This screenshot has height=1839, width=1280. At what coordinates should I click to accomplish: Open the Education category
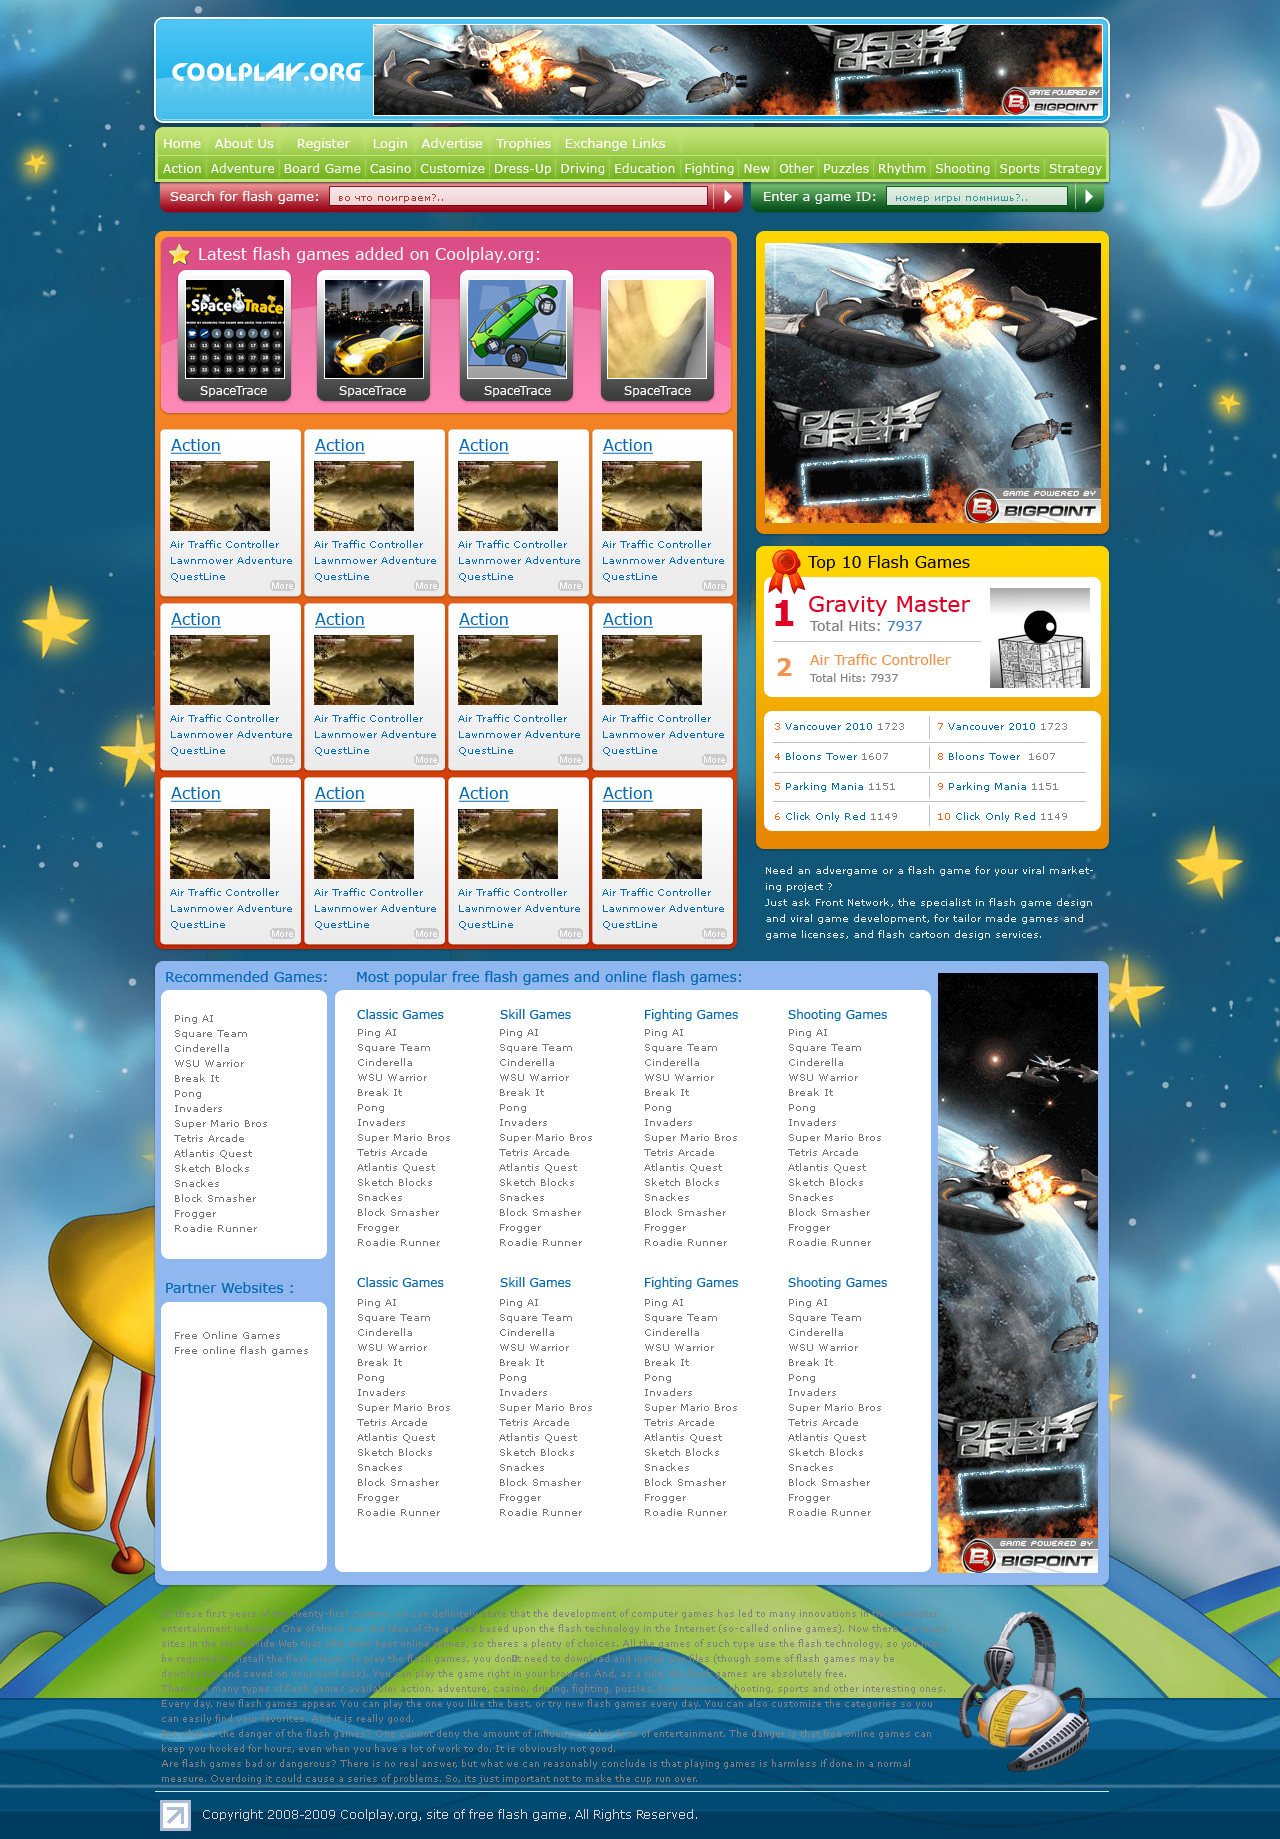tap(644, 169)
